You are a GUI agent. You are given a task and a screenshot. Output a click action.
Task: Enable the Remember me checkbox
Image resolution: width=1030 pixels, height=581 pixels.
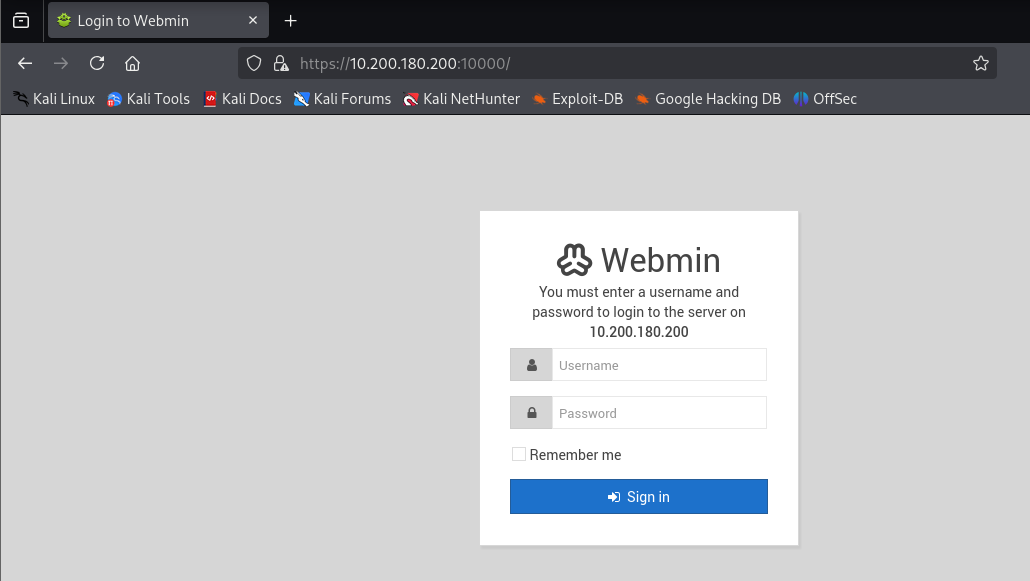click(x=519, y=454)
